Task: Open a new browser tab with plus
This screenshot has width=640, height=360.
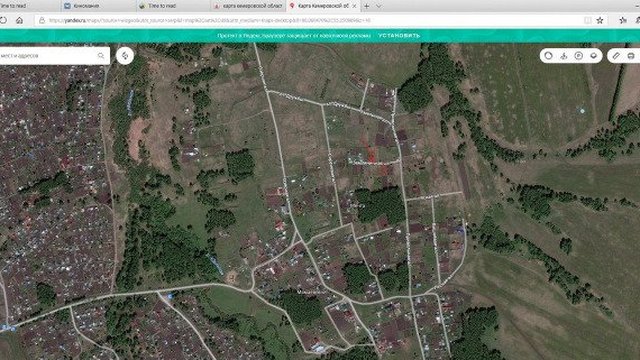Action: tap(367, 6)
